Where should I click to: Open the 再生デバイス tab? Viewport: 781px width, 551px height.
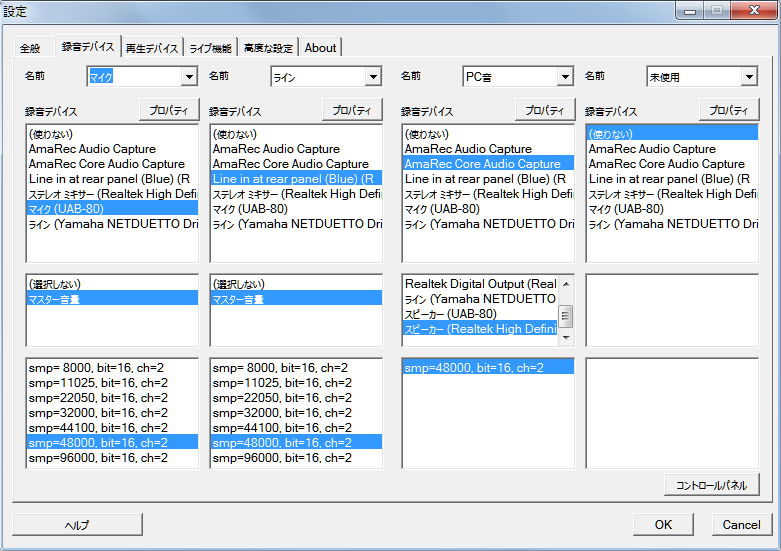click(152, 48)
